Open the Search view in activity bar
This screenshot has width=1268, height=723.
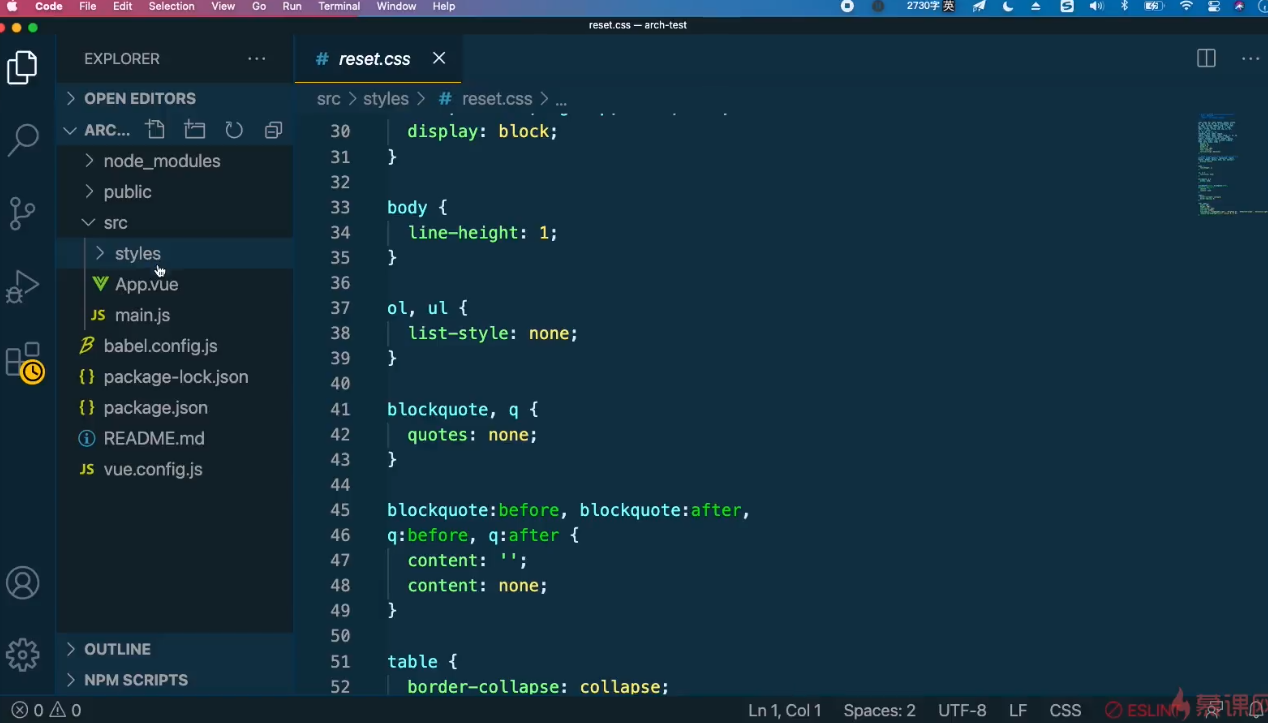(22, 140)
